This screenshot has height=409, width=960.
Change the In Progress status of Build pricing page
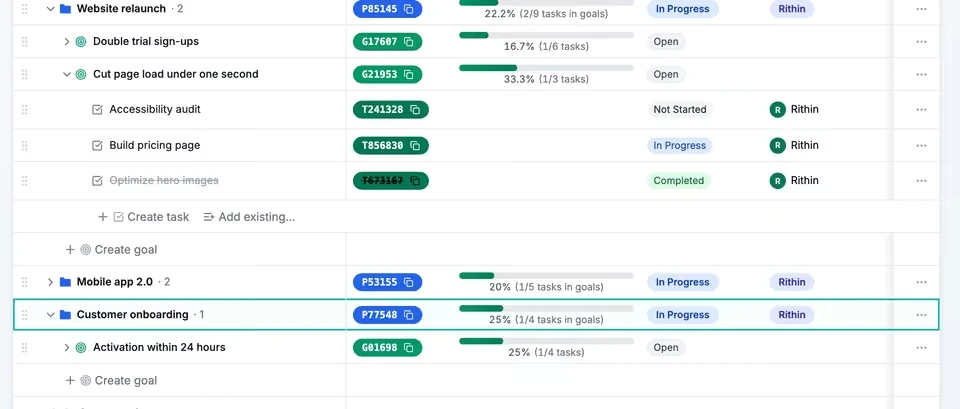point(680,146)
